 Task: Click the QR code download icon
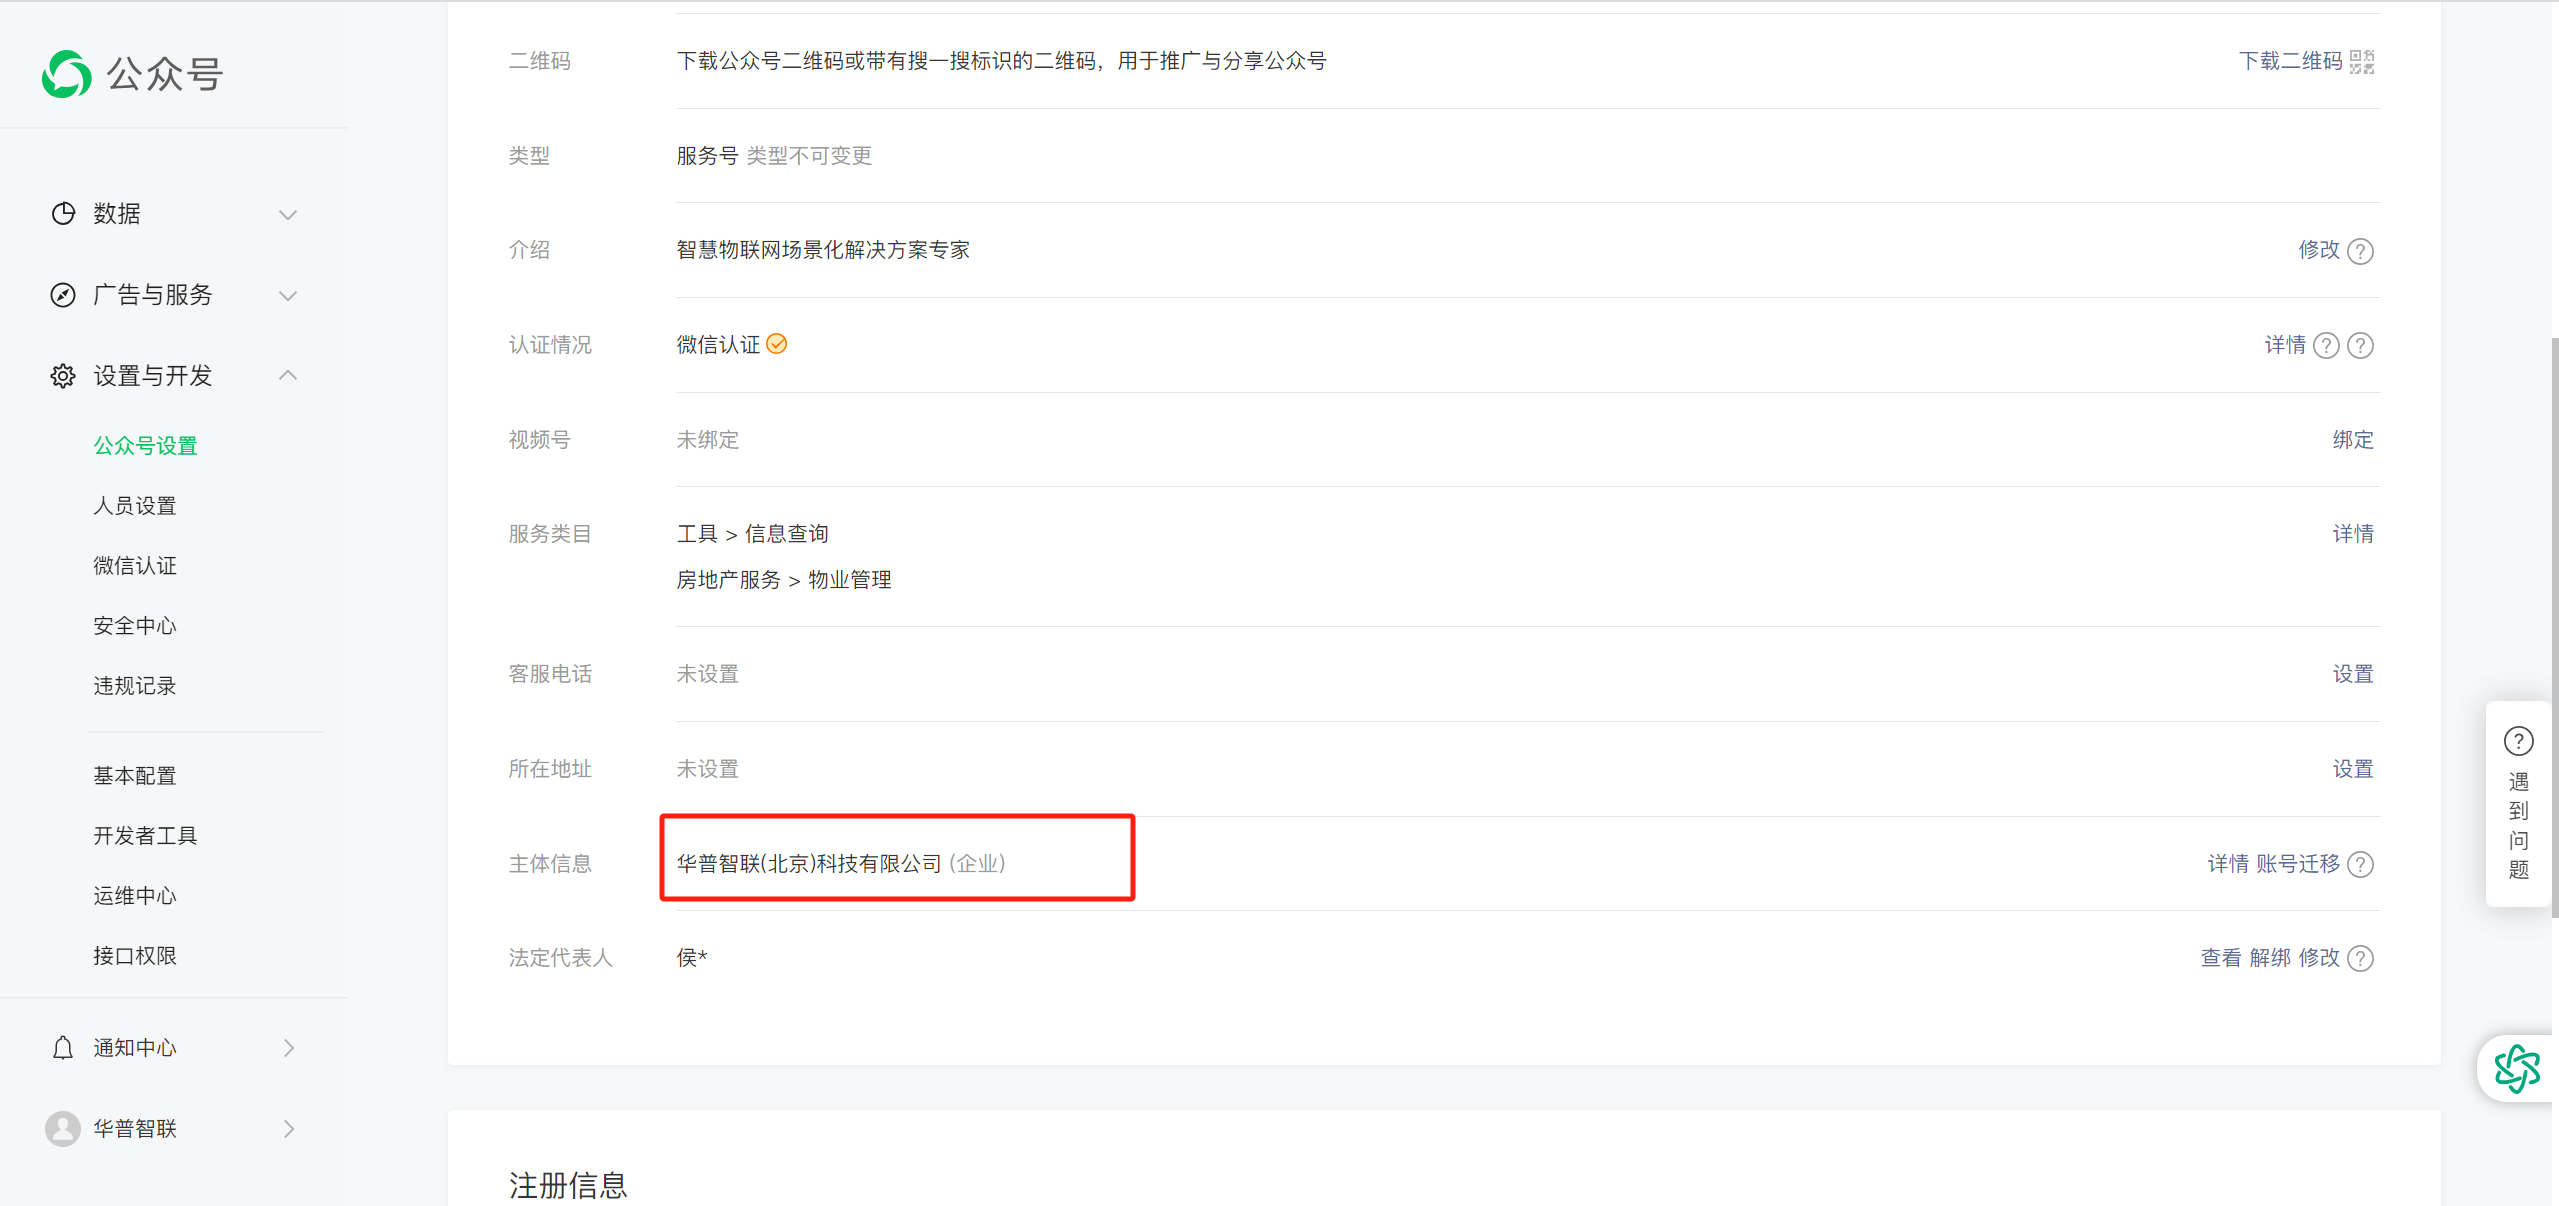(x=2361, y=62)
